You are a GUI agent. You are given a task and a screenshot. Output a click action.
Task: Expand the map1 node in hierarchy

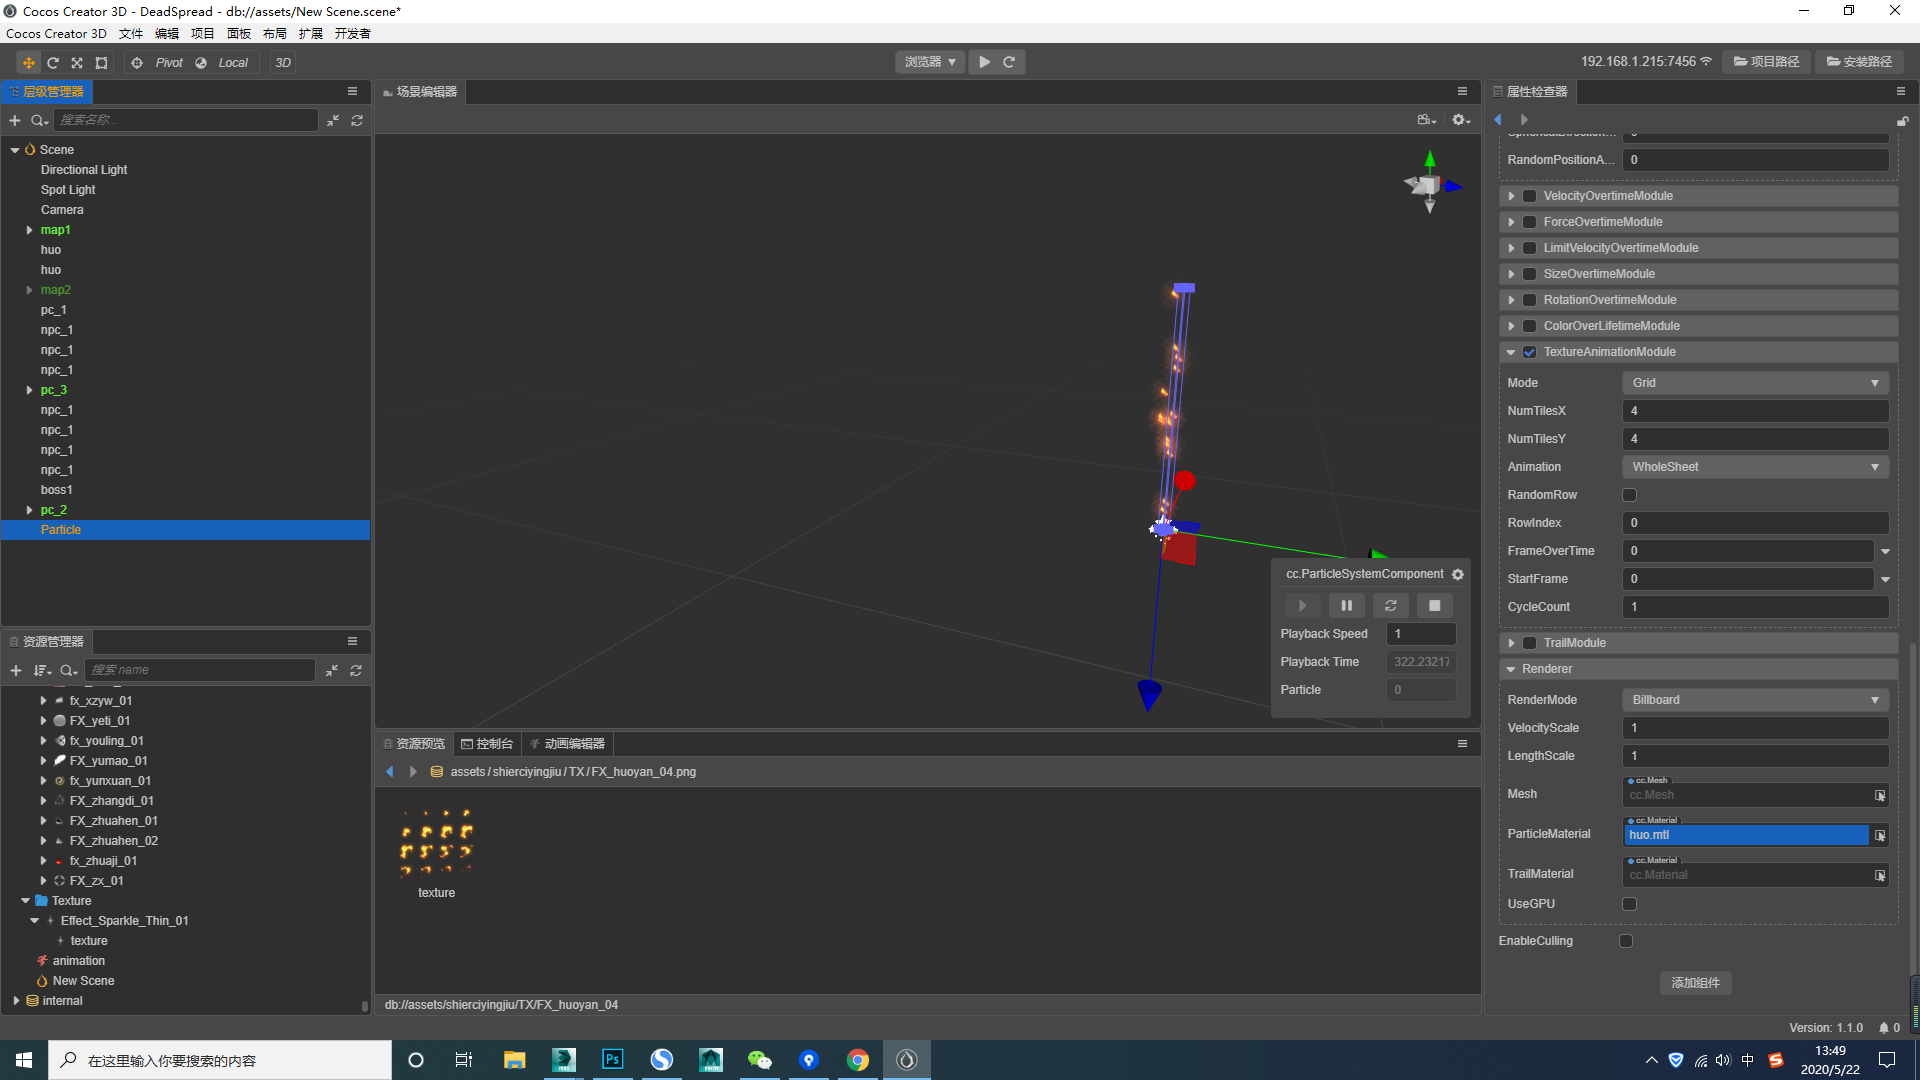tap(29, 230)
